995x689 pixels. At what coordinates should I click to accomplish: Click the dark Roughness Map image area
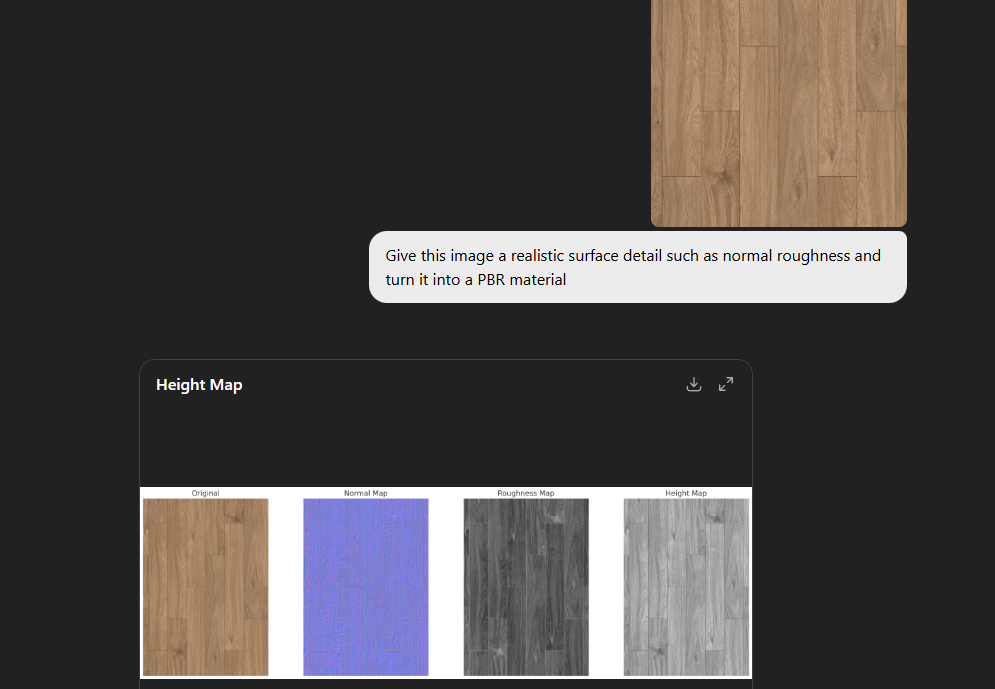click(525, 586)
